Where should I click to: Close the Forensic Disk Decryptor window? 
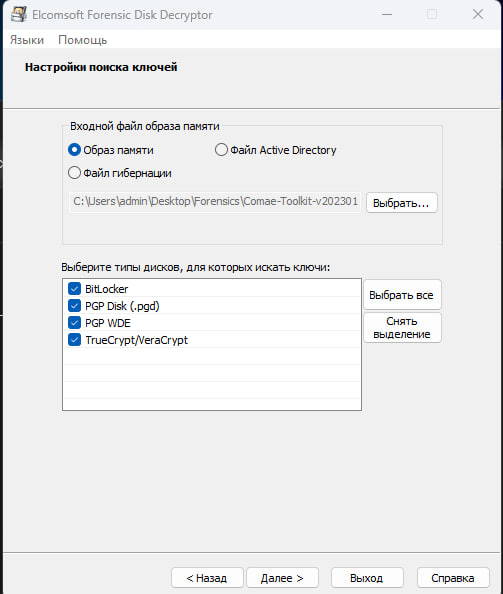coord(478,14)
